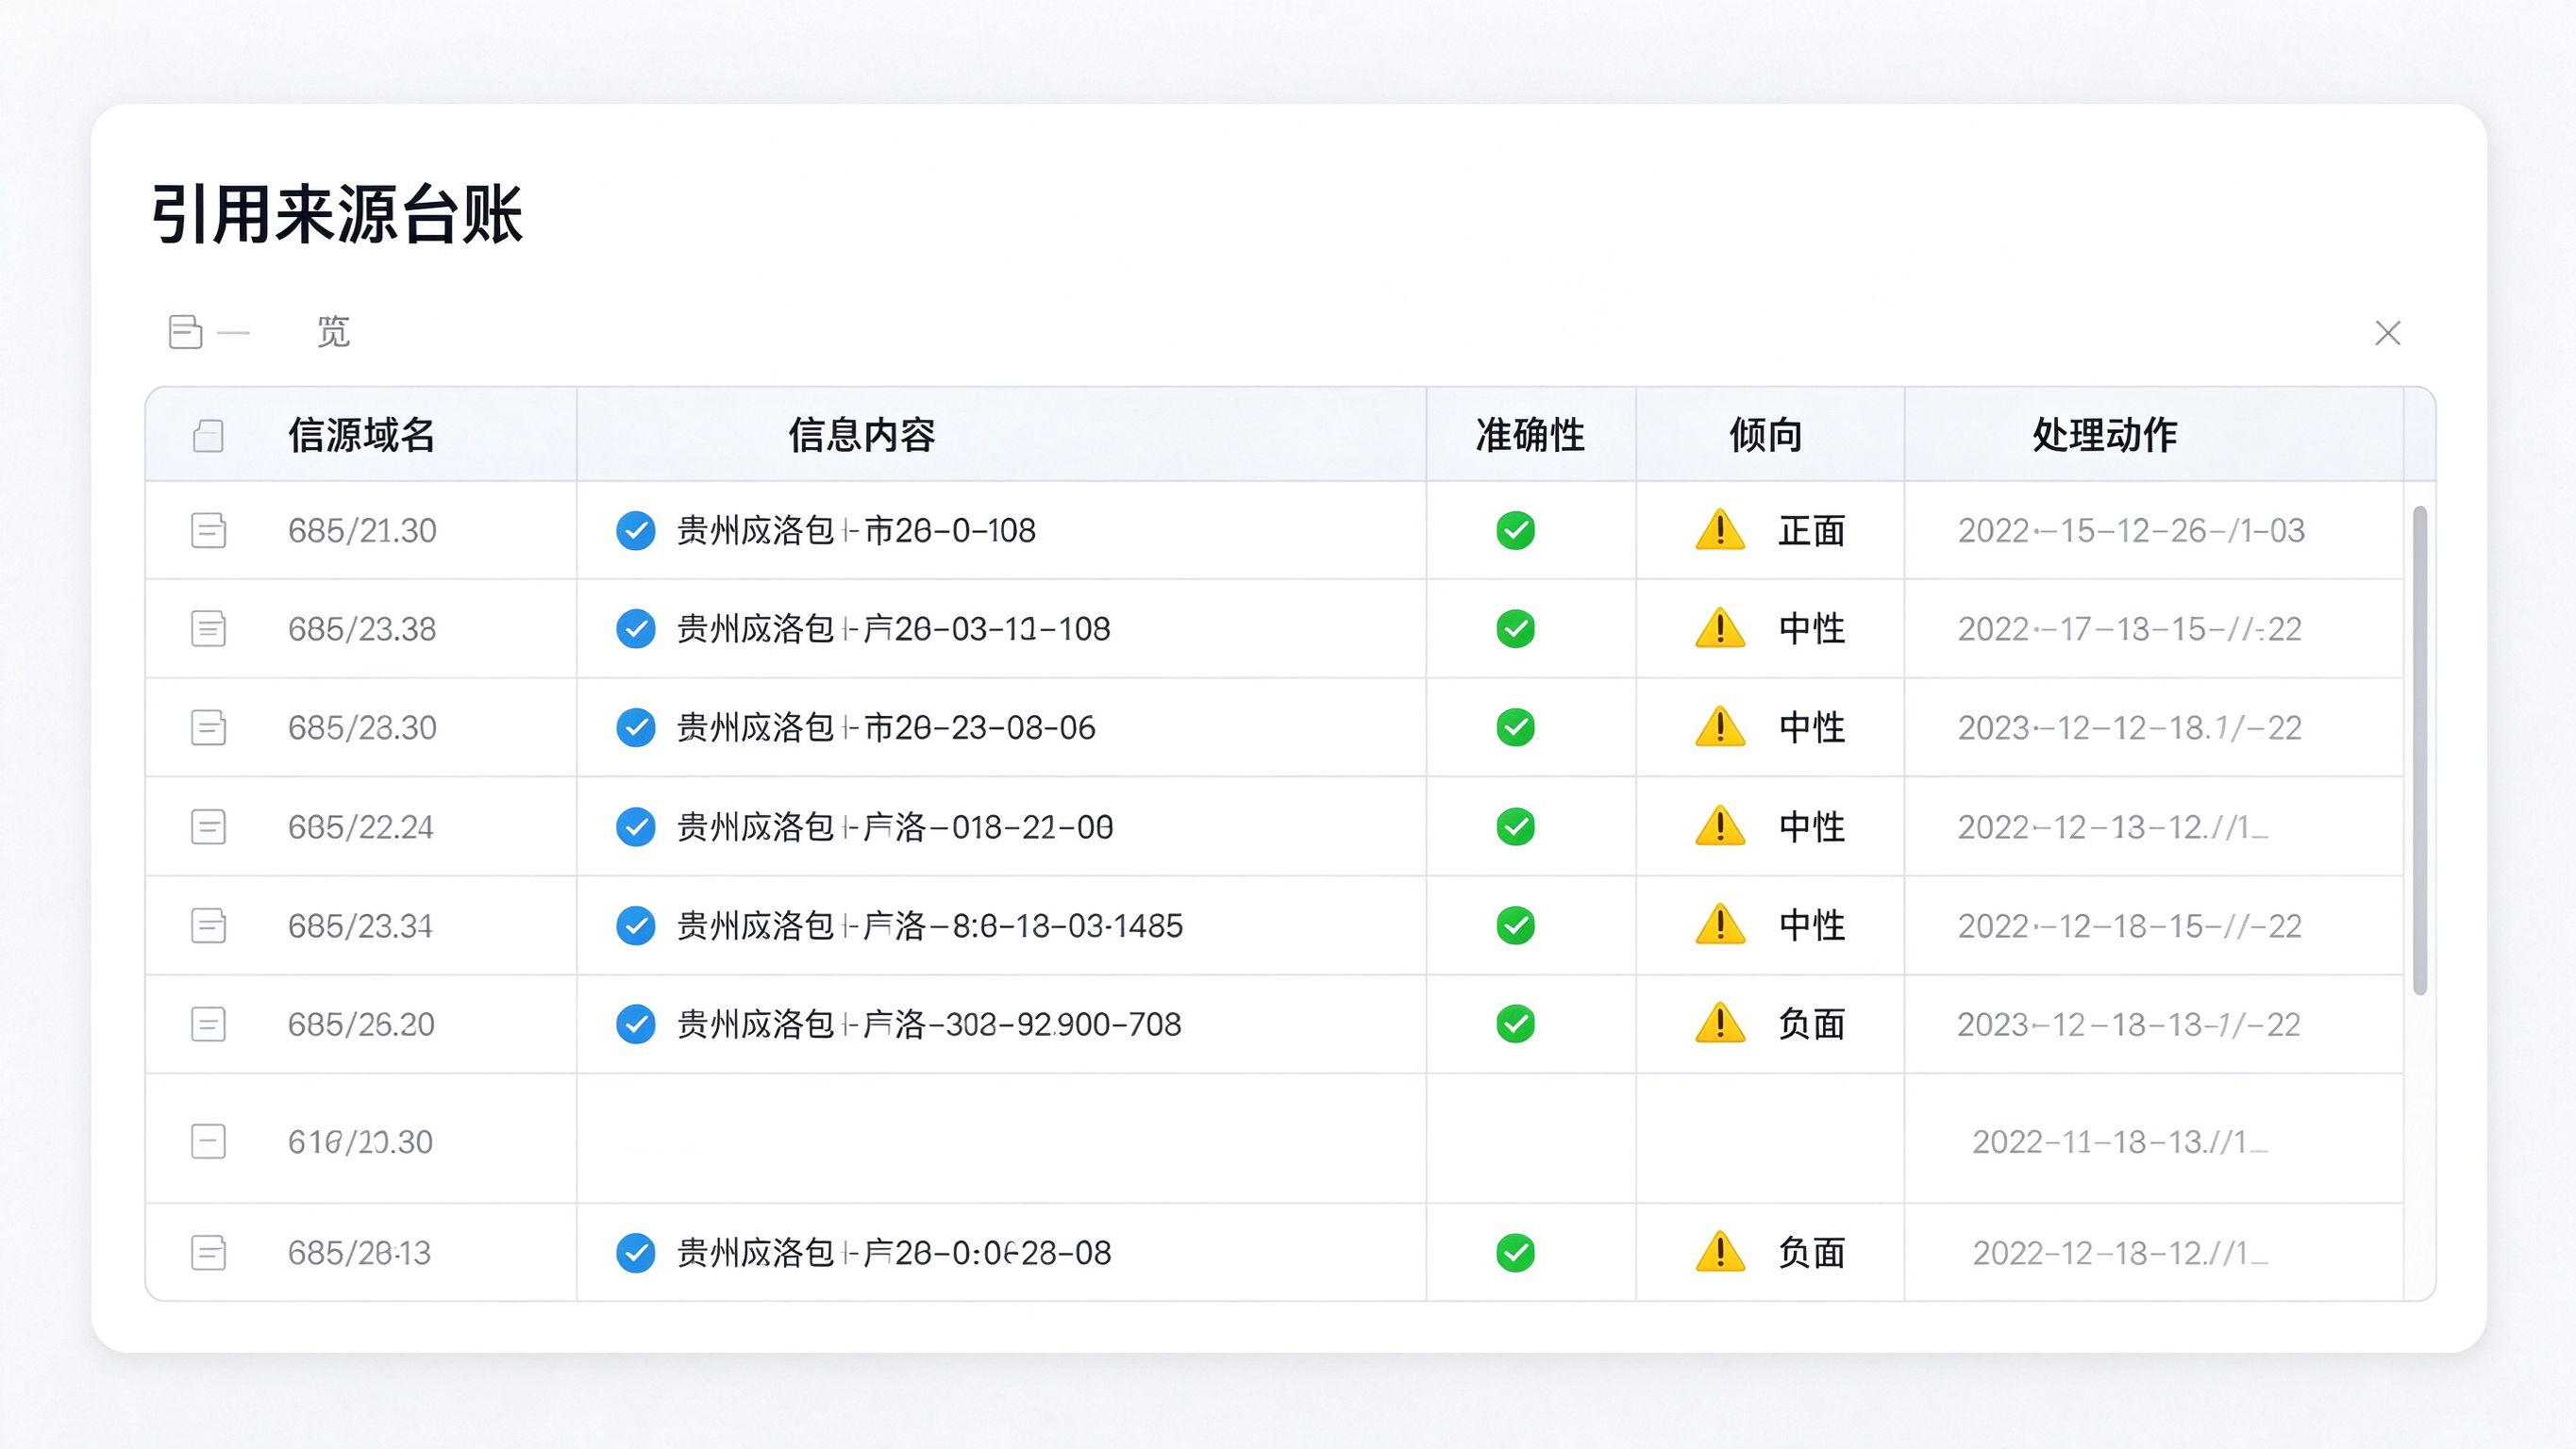Click warning triangle next to 正面
The image size is (2576, 1449).
tap(1720, 530)
